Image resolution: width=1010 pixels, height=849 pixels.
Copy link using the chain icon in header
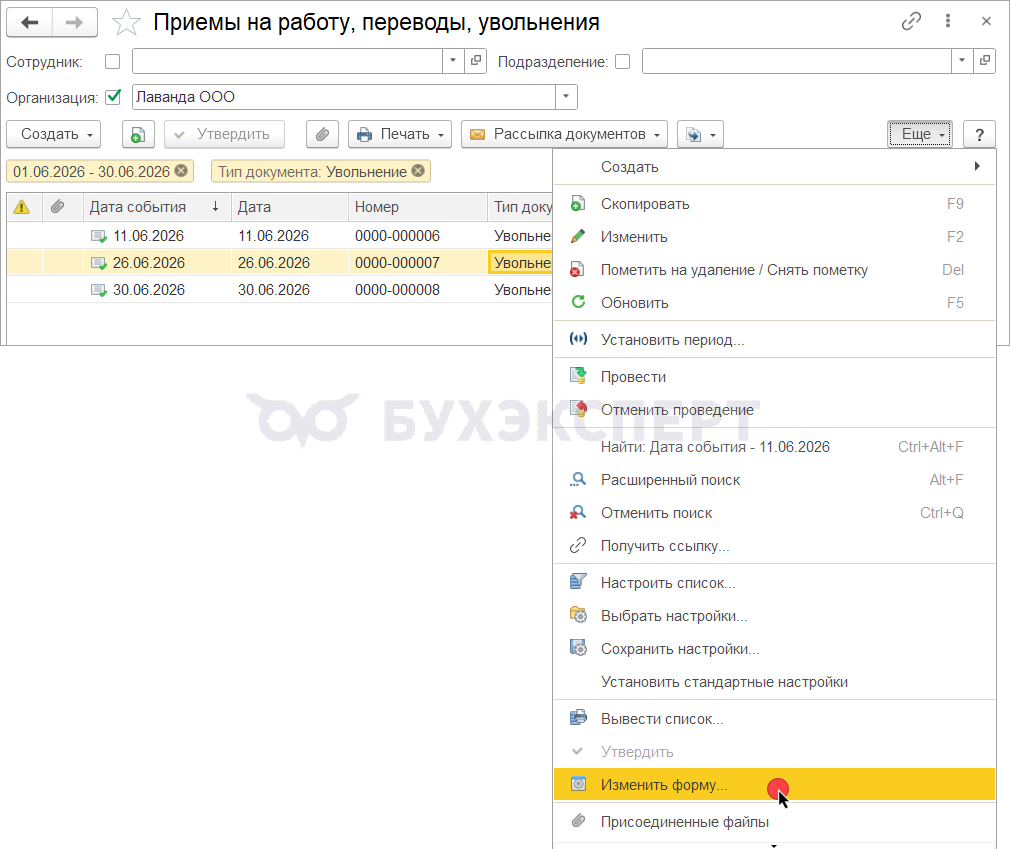click(911, 21)
